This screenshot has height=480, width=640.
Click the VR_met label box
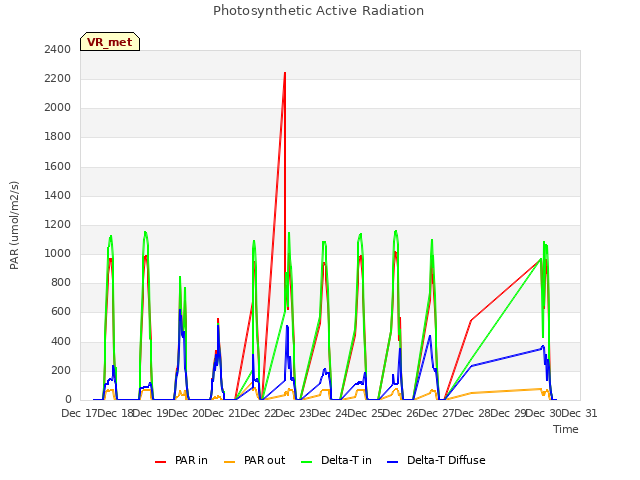tap(110, 42)
